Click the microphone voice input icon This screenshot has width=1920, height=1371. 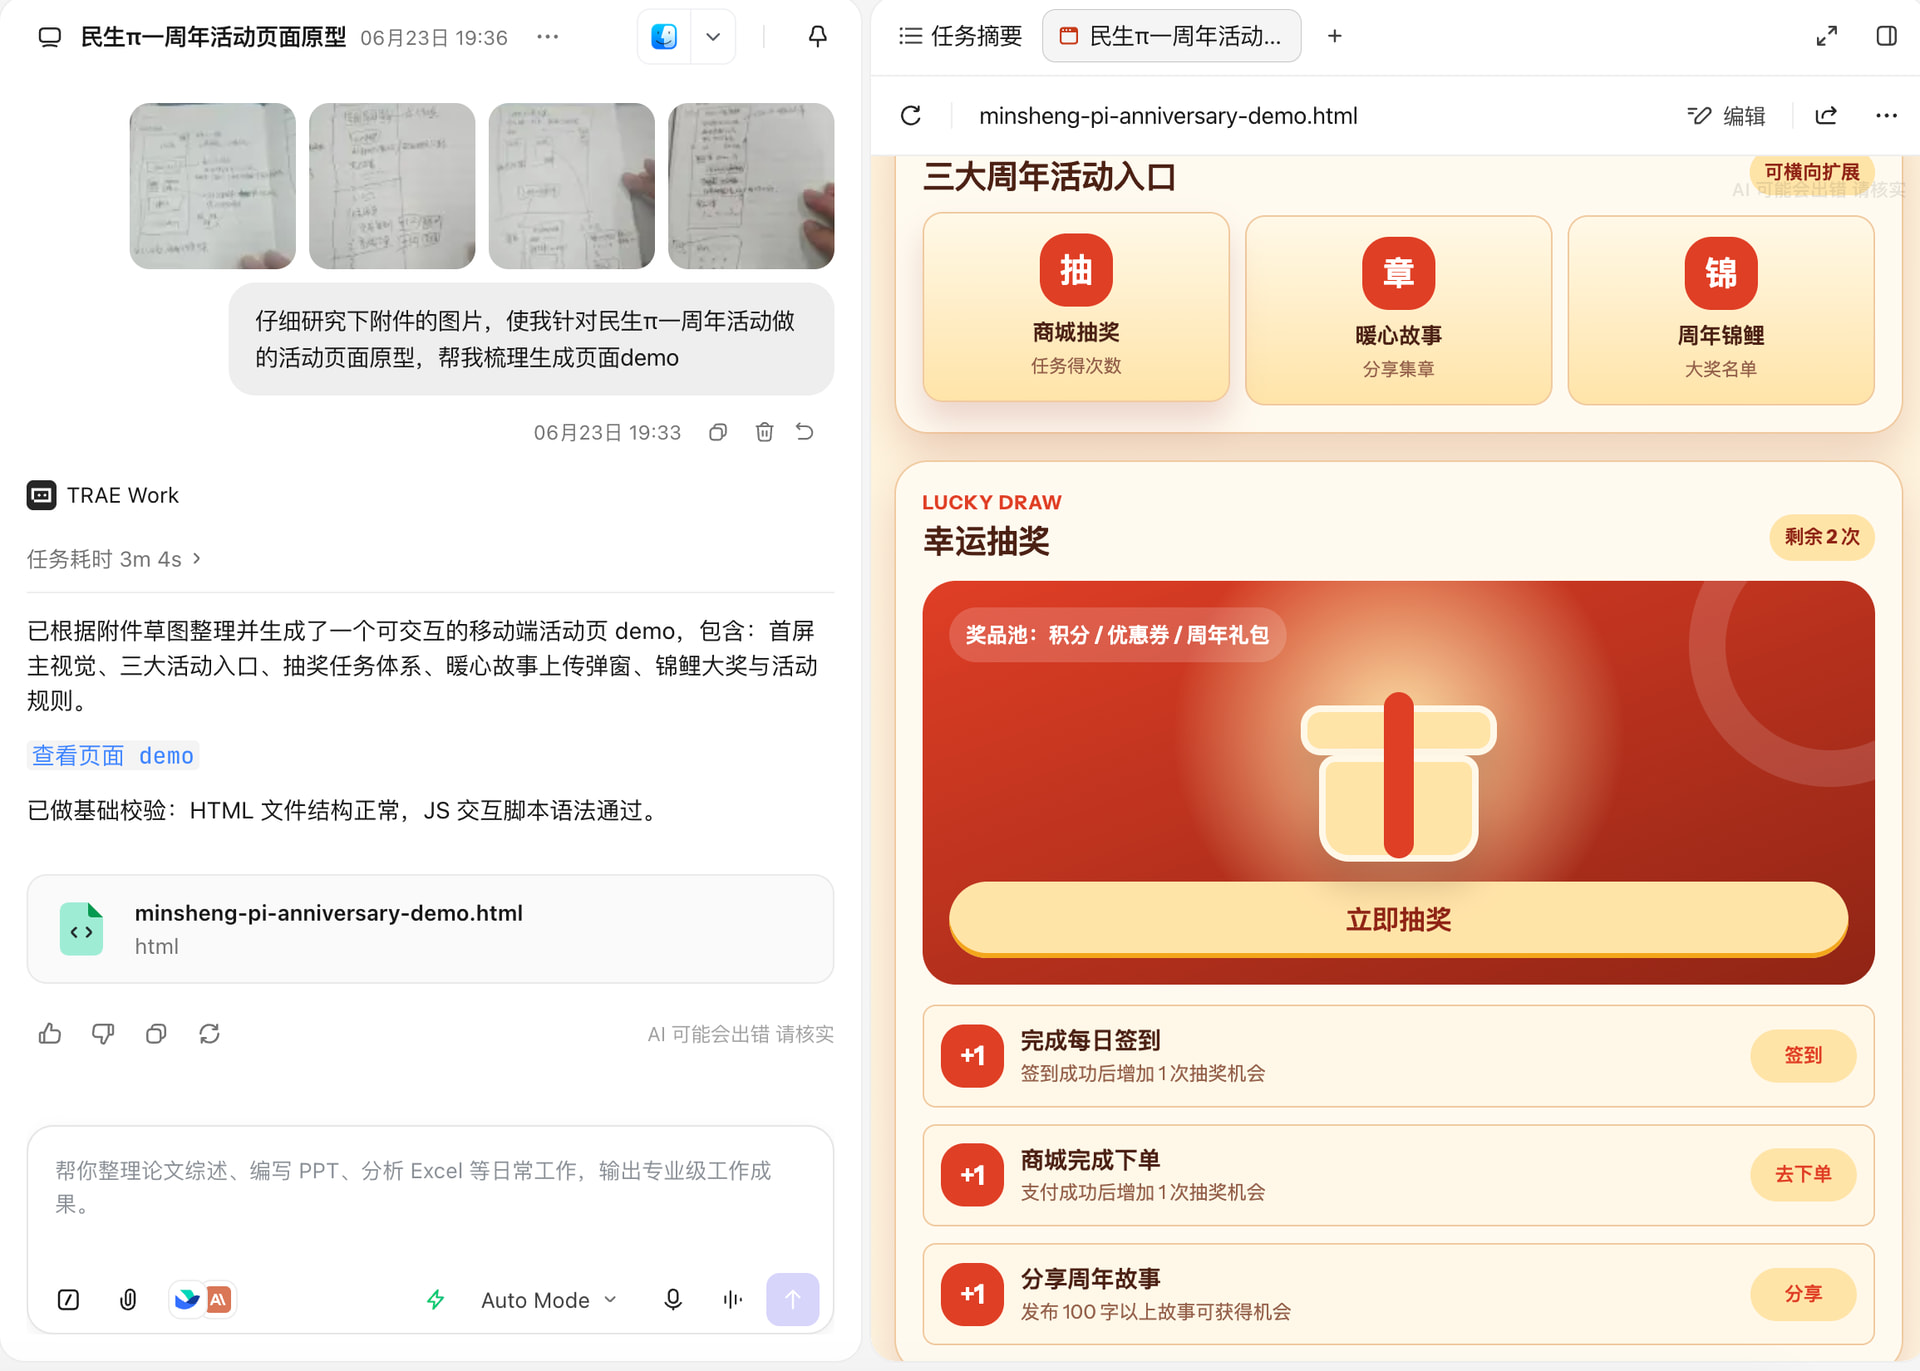click(x=673, y=1300)
